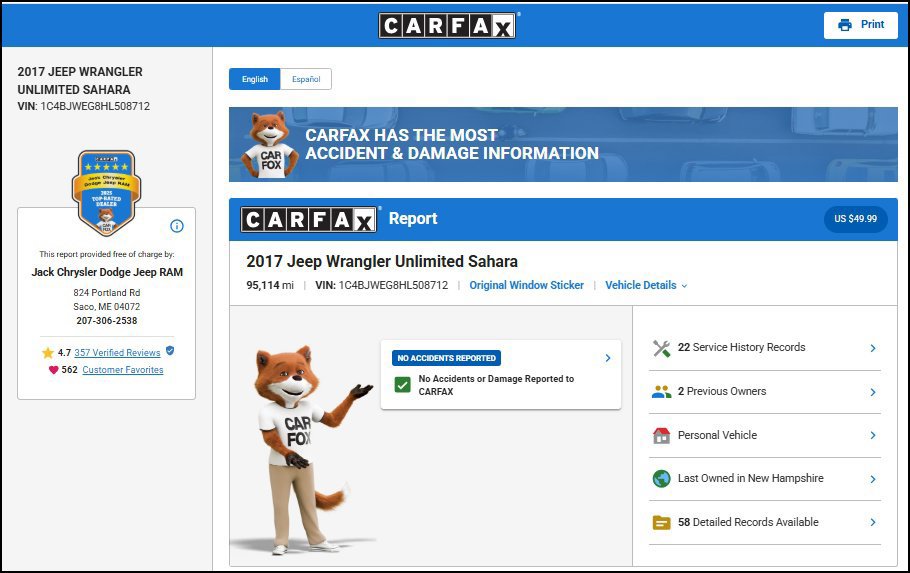Open the No Accidents Reported chevron

click(608, 358)
